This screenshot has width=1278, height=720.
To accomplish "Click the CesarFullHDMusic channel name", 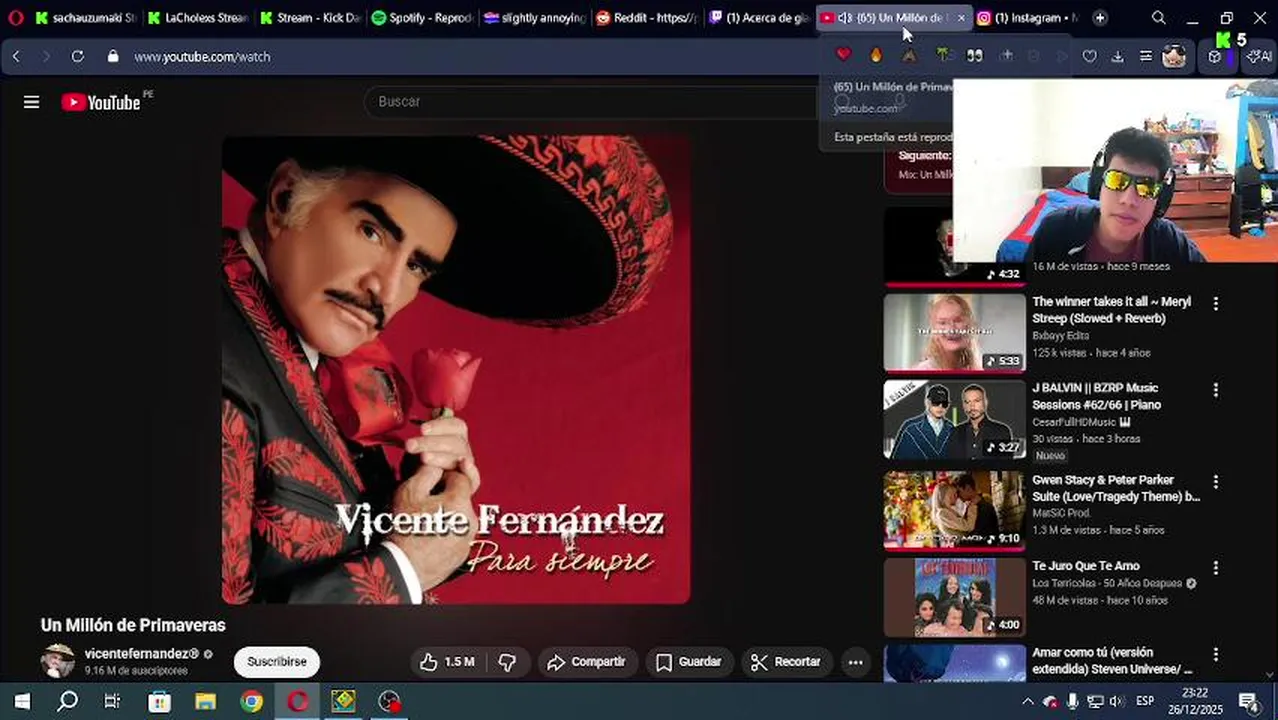I will [x=1074, y=422].
